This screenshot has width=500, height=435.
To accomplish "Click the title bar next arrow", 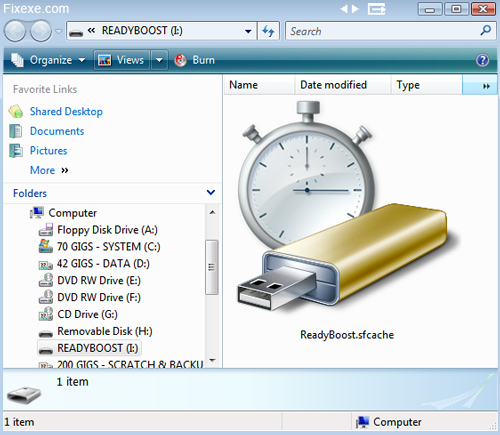I will pyautogui.click(x=355, y=9).
